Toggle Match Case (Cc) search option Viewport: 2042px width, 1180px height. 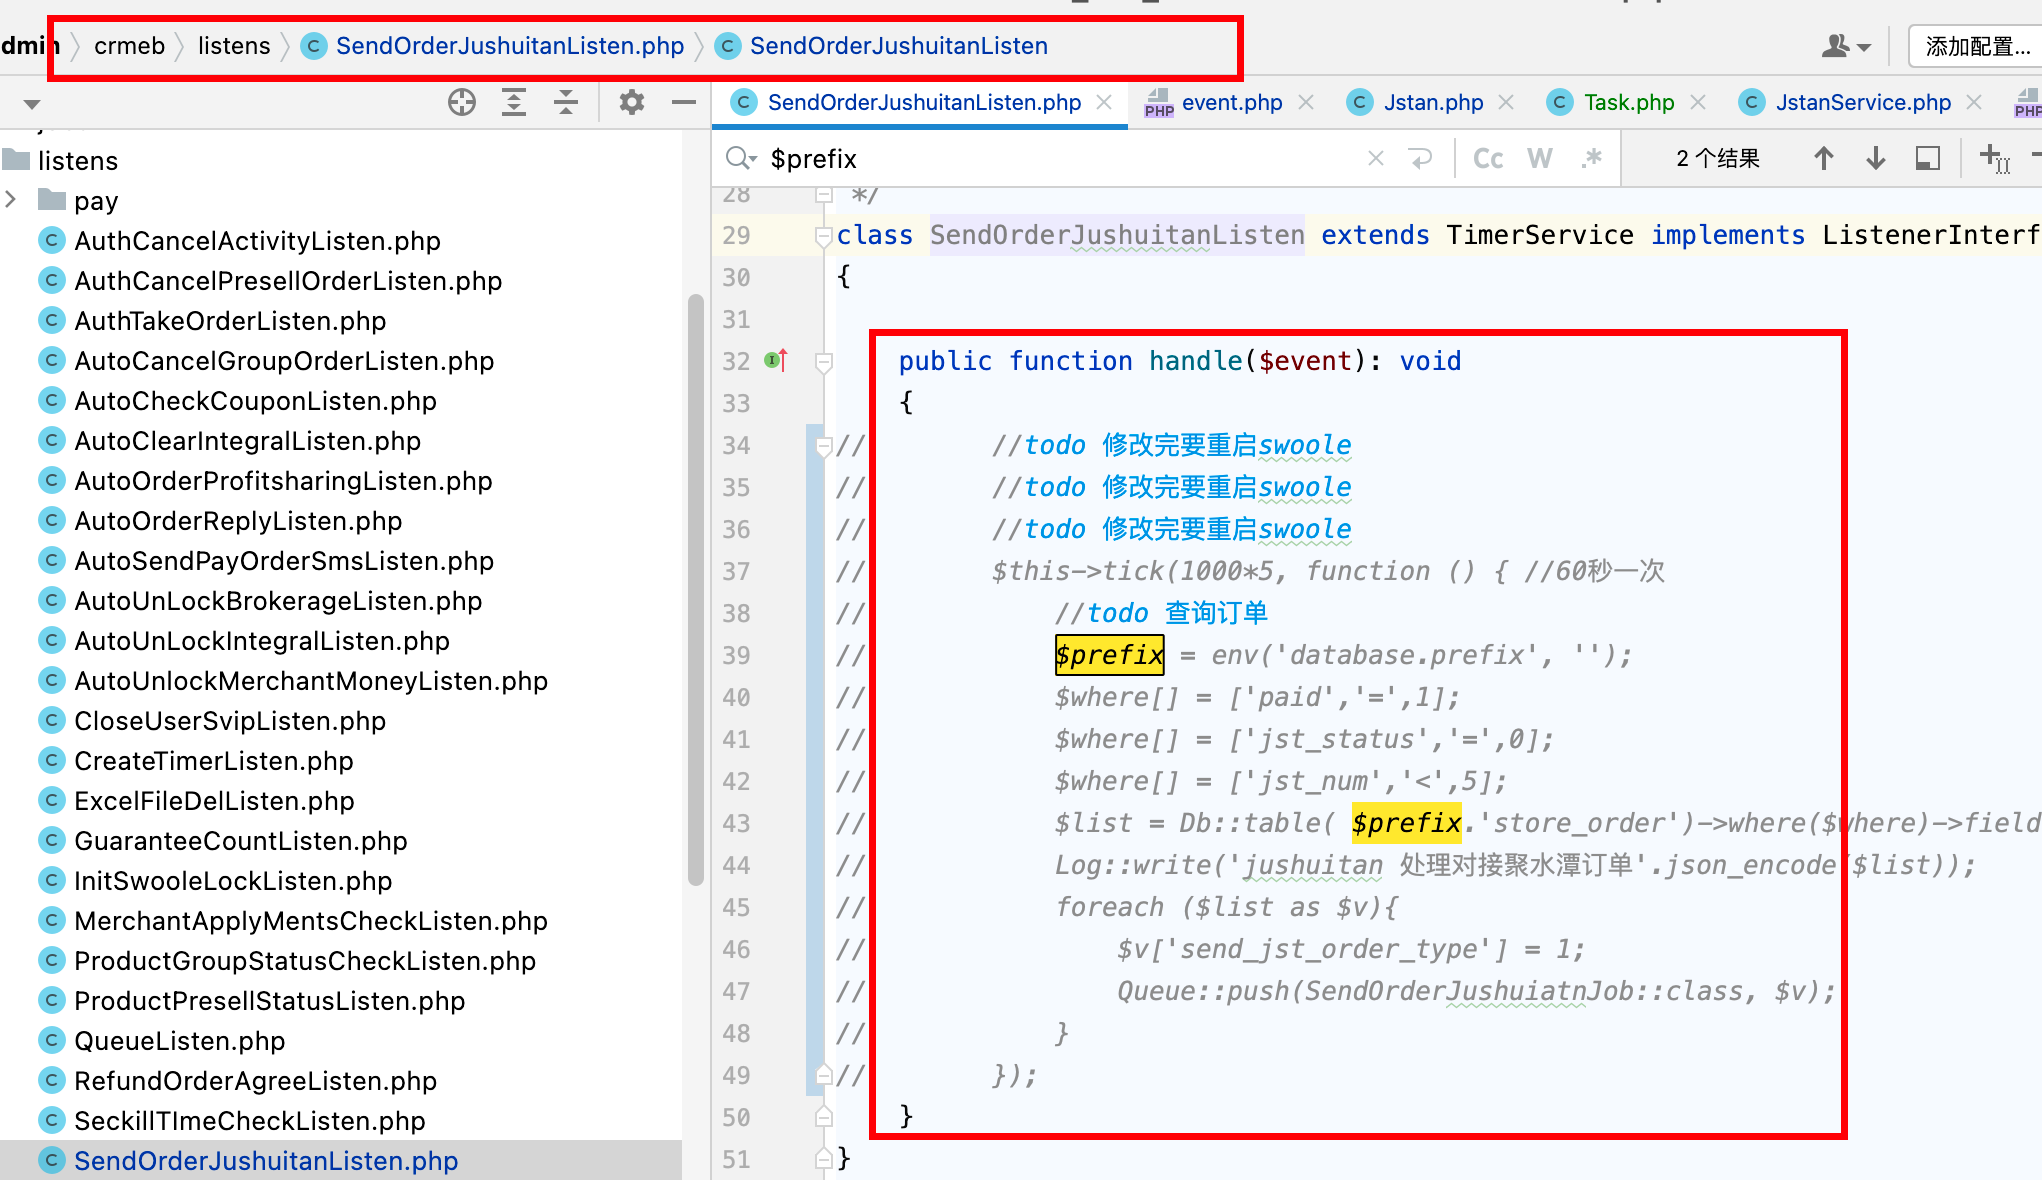pyautogui.click(x=1488, y=158)
